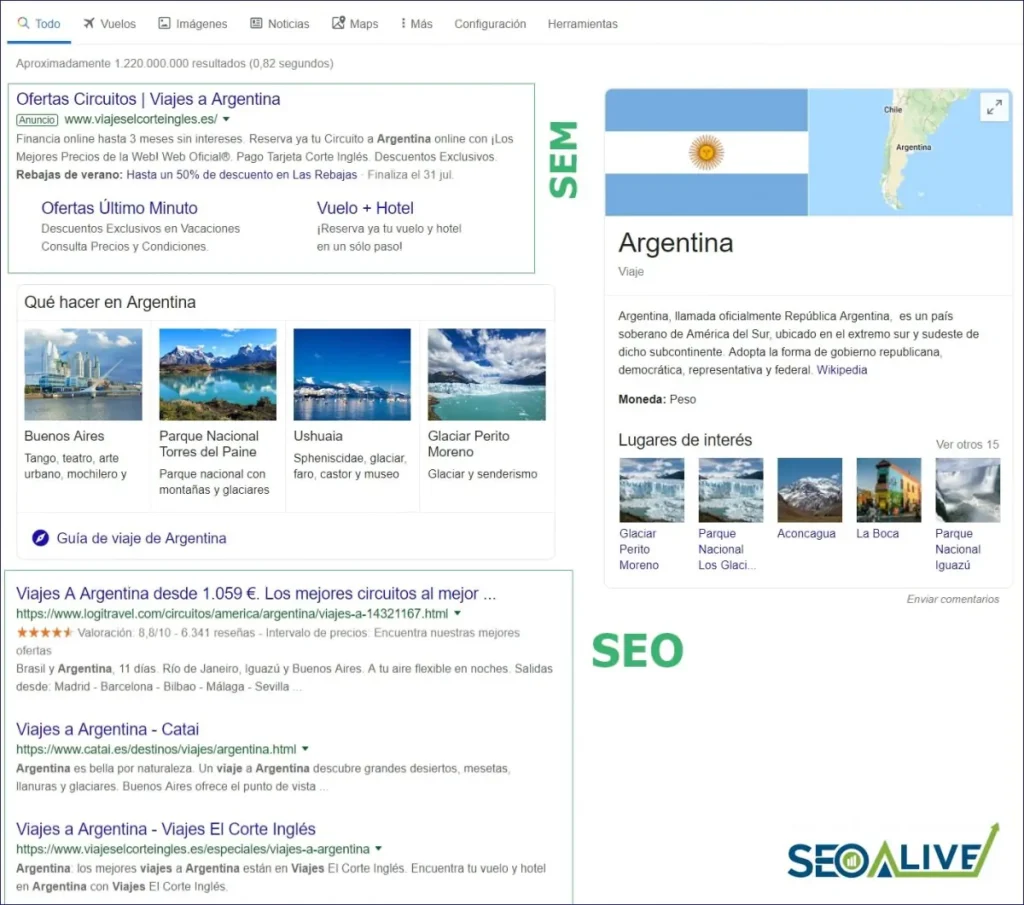Open the Configuración menu
The width and height of the screenshot is (1024, 905).
click(490, 24)
